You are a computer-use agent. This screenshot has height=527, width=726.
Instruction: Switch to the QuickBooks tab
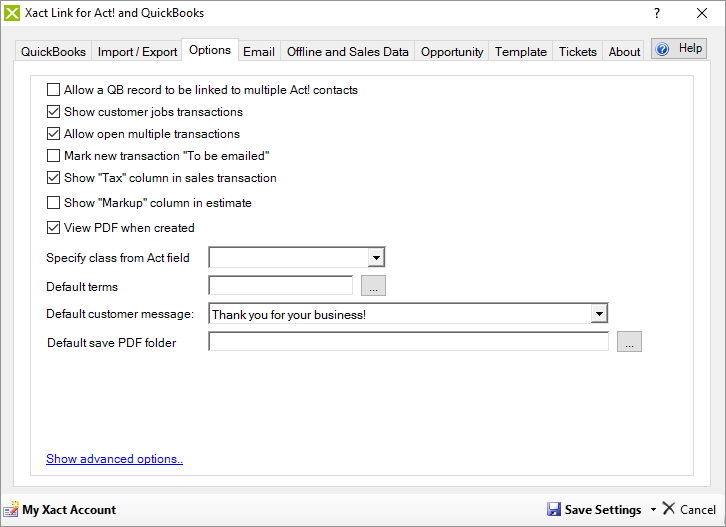coord(53,51)
